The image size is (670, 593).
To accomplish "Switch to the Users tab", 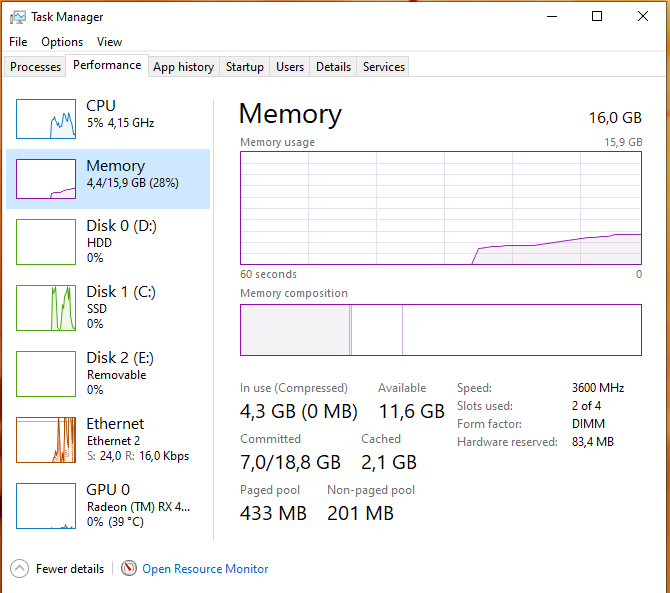I will click(290, 67).
